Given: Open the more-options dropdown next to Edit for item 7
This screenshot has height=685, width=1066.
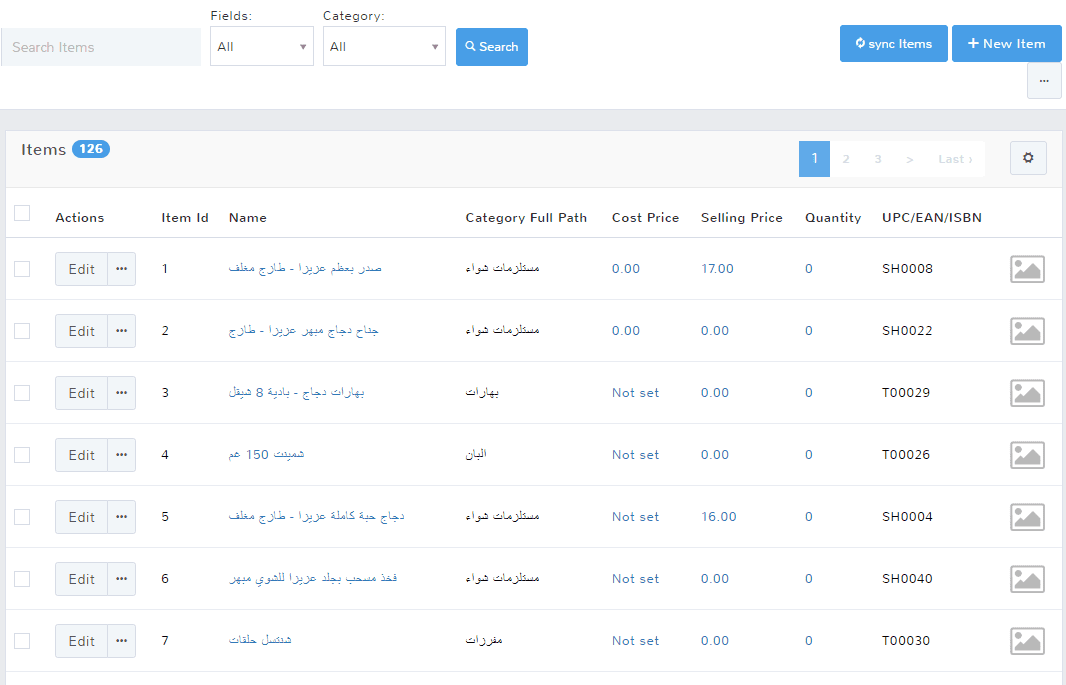Looking at the screenshot, I should [122, 641].
